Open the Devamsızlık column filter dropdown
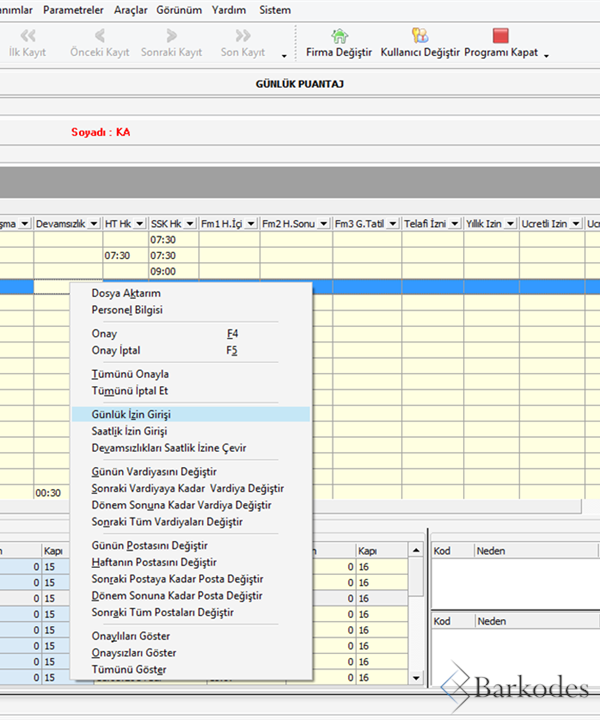 (x=93, y=223)
